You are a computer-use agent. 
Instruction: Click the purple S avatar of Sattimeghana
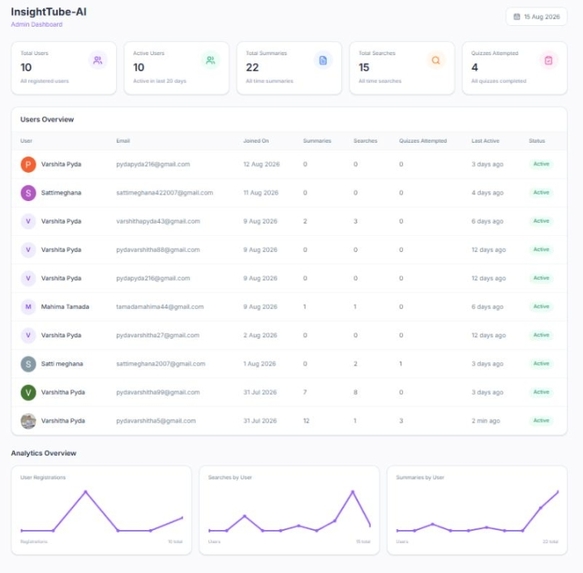(28, 193)
